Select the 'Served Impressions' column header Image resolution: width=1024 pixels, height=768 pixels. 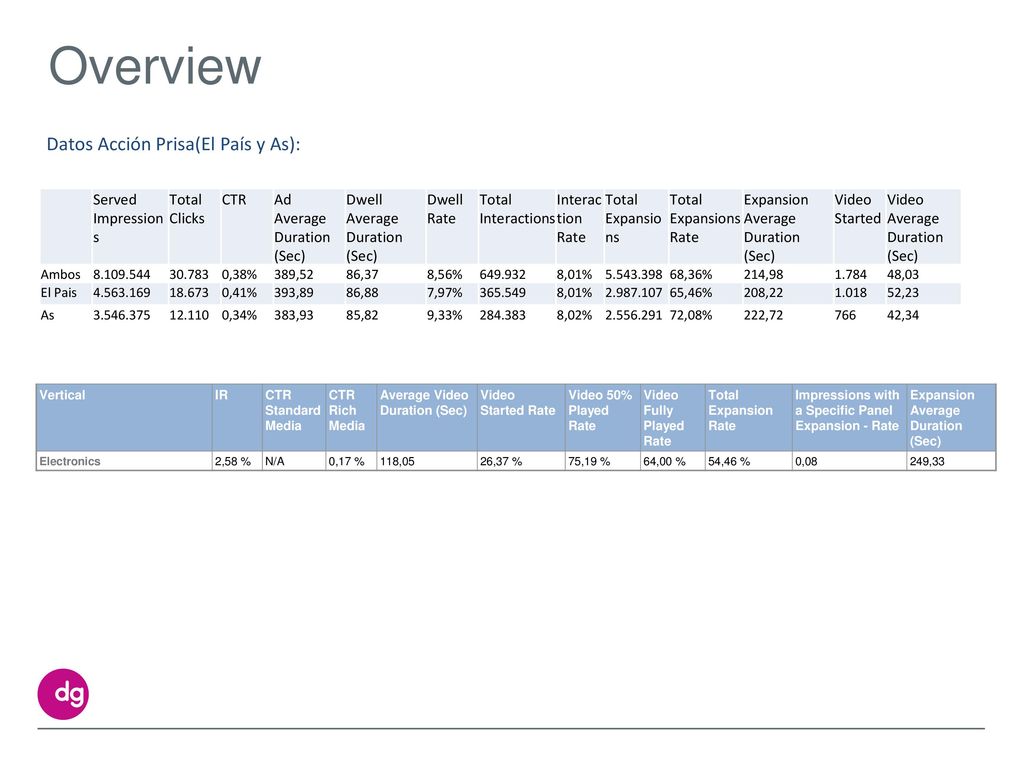pos(127,218)
